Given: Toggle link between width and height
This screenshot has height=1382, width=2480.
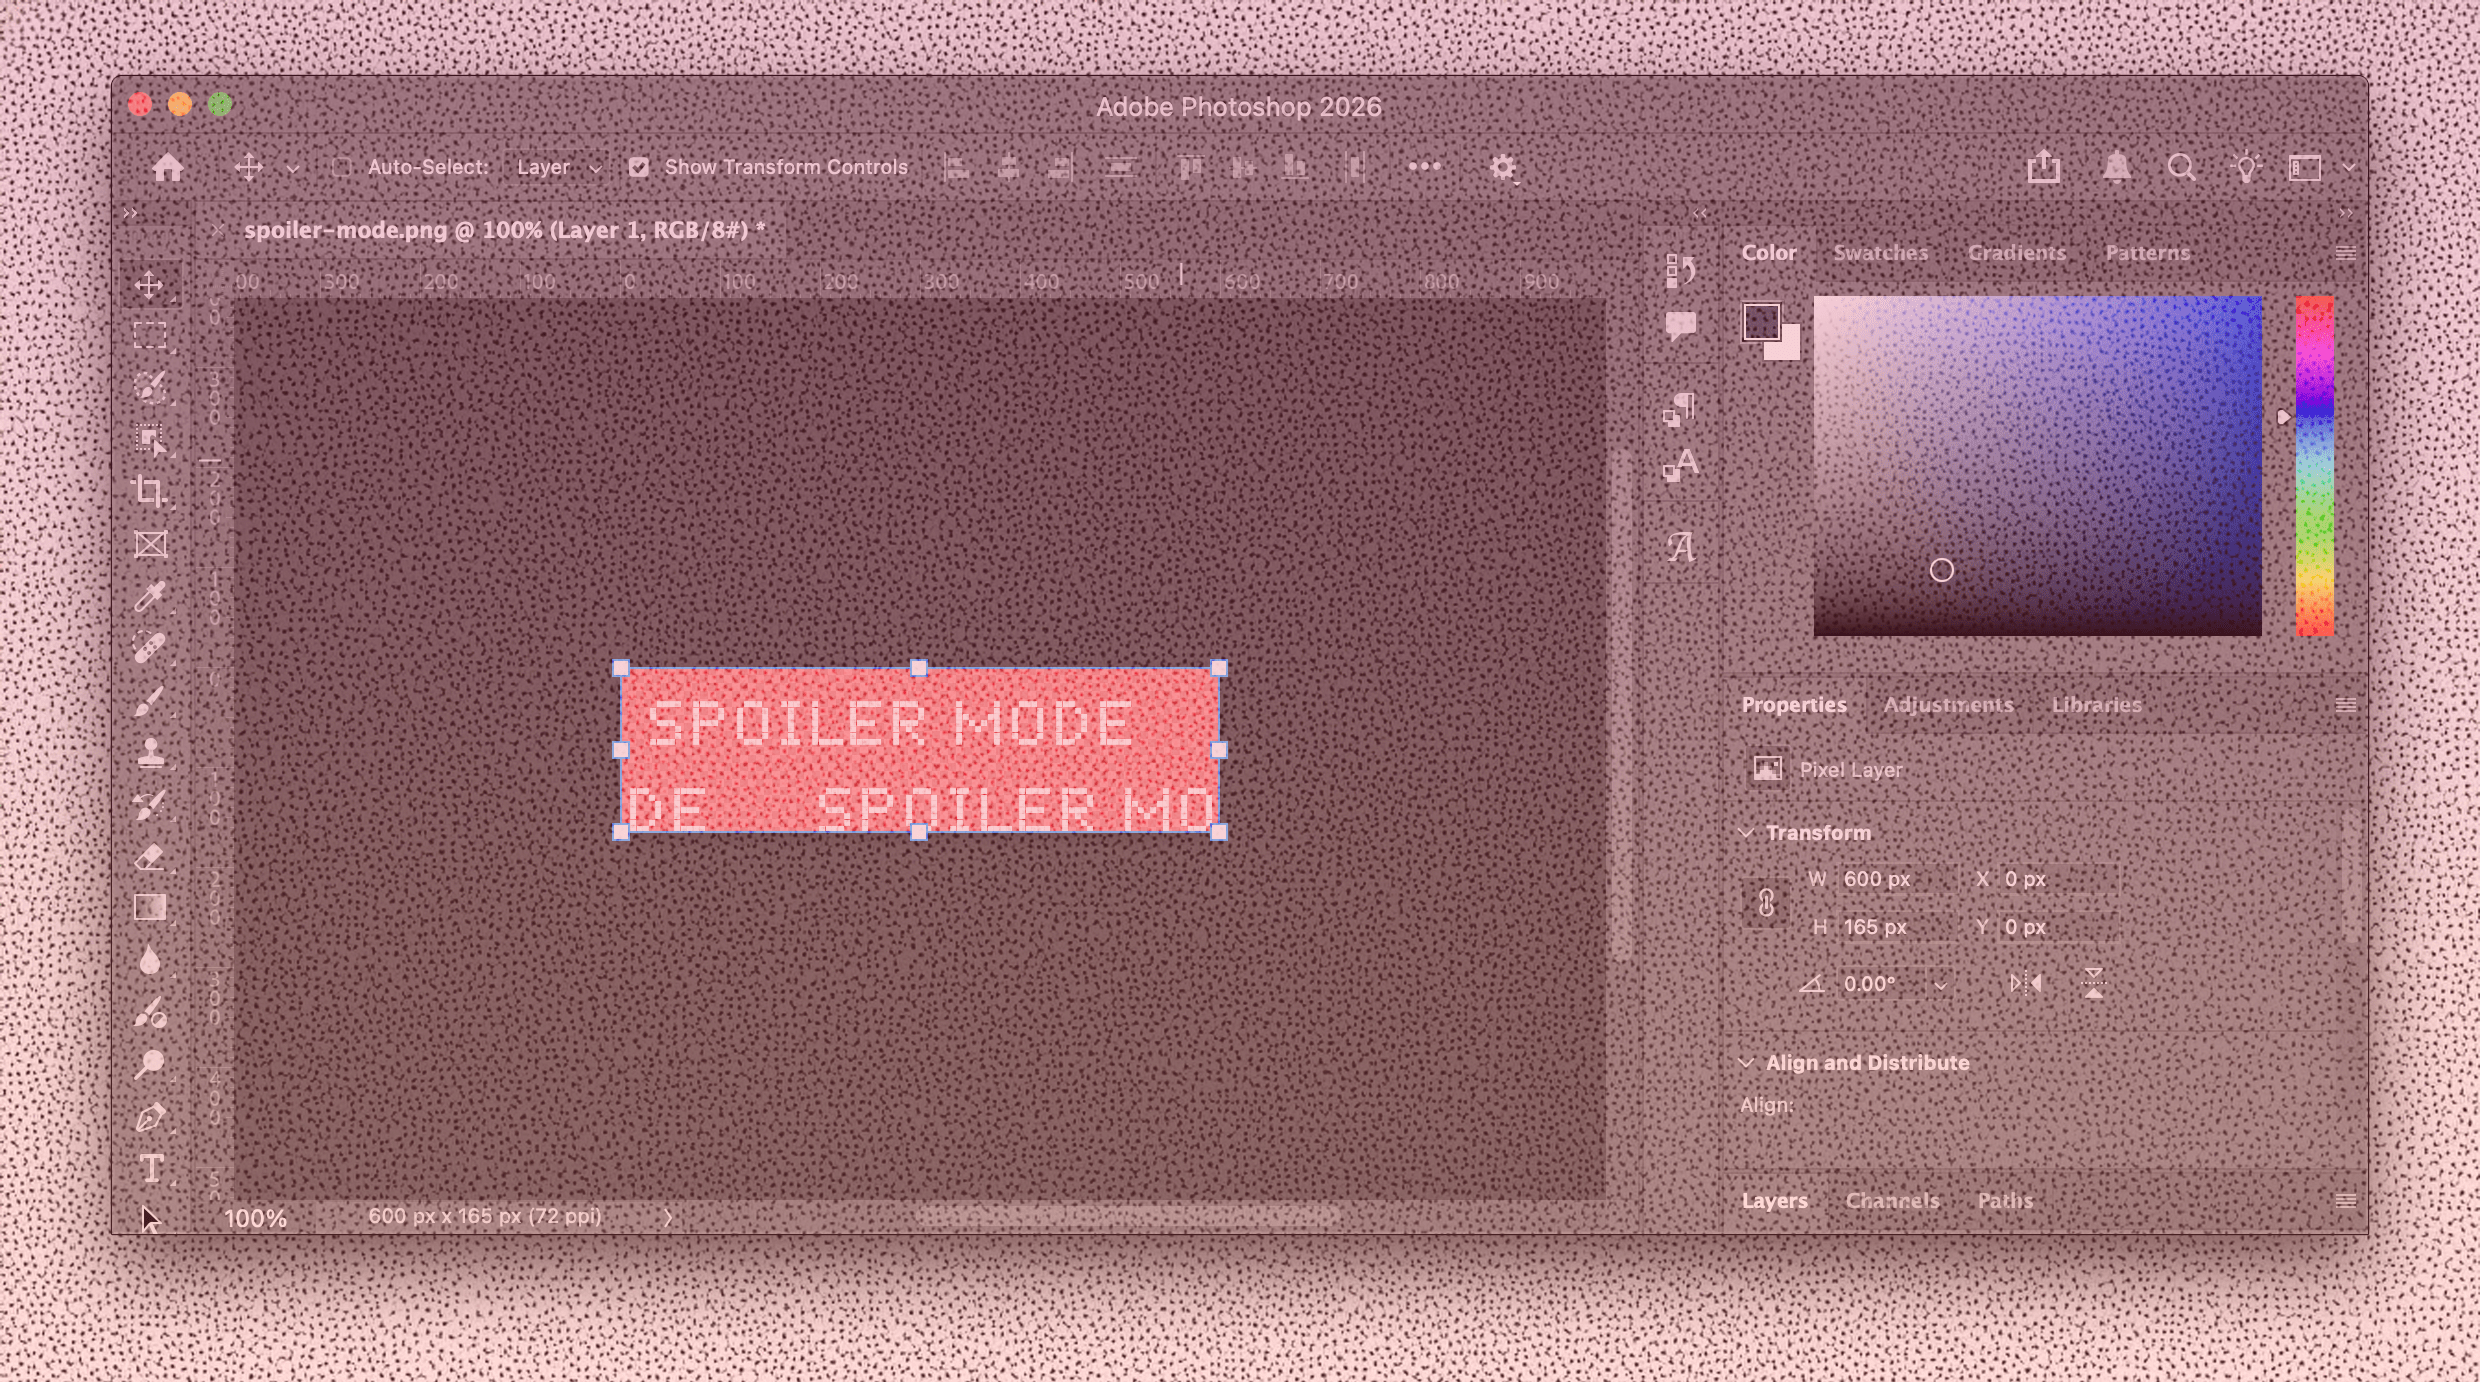Looking at the screenshot, I should click(x=1768, y=903).
